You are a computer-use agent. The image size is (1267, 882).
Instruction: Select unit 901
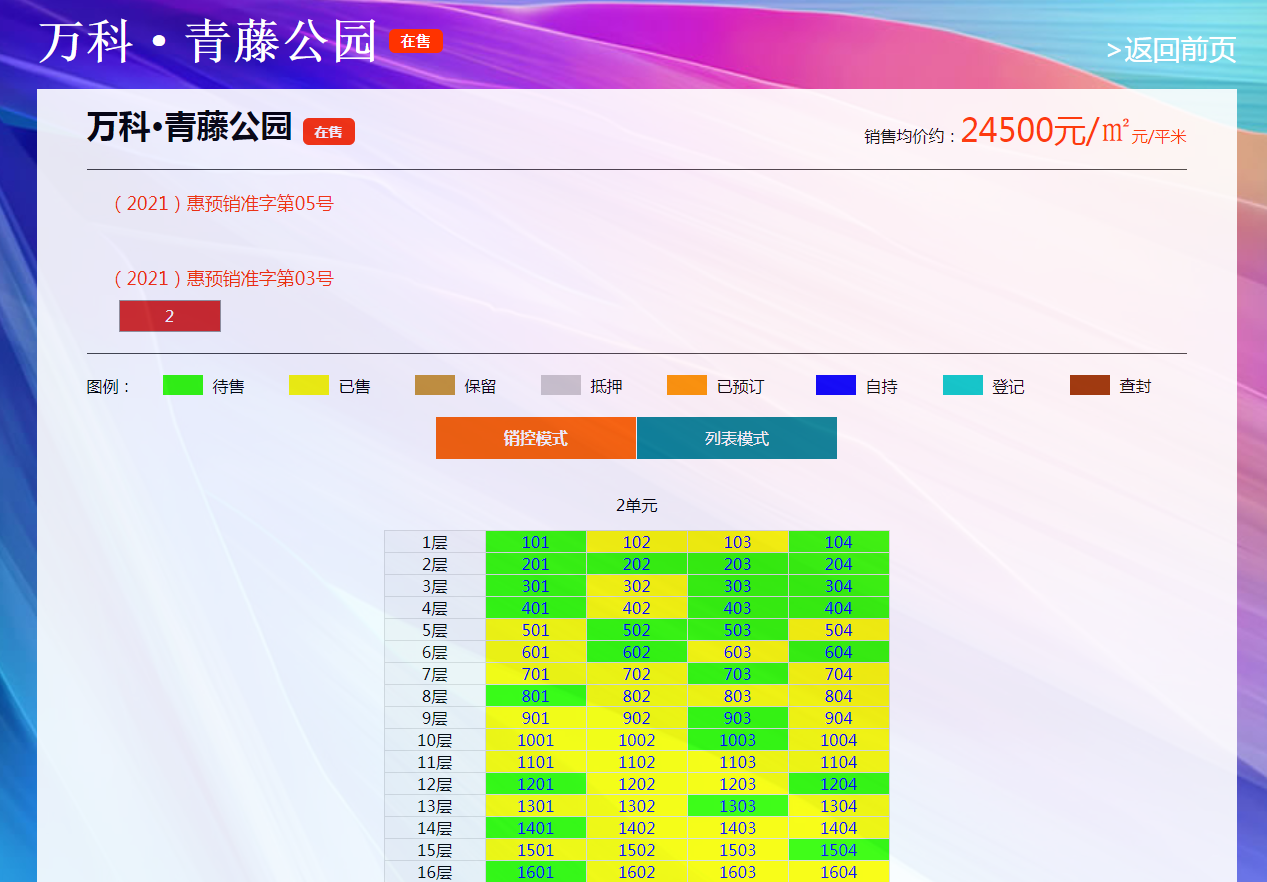point(536,718)
